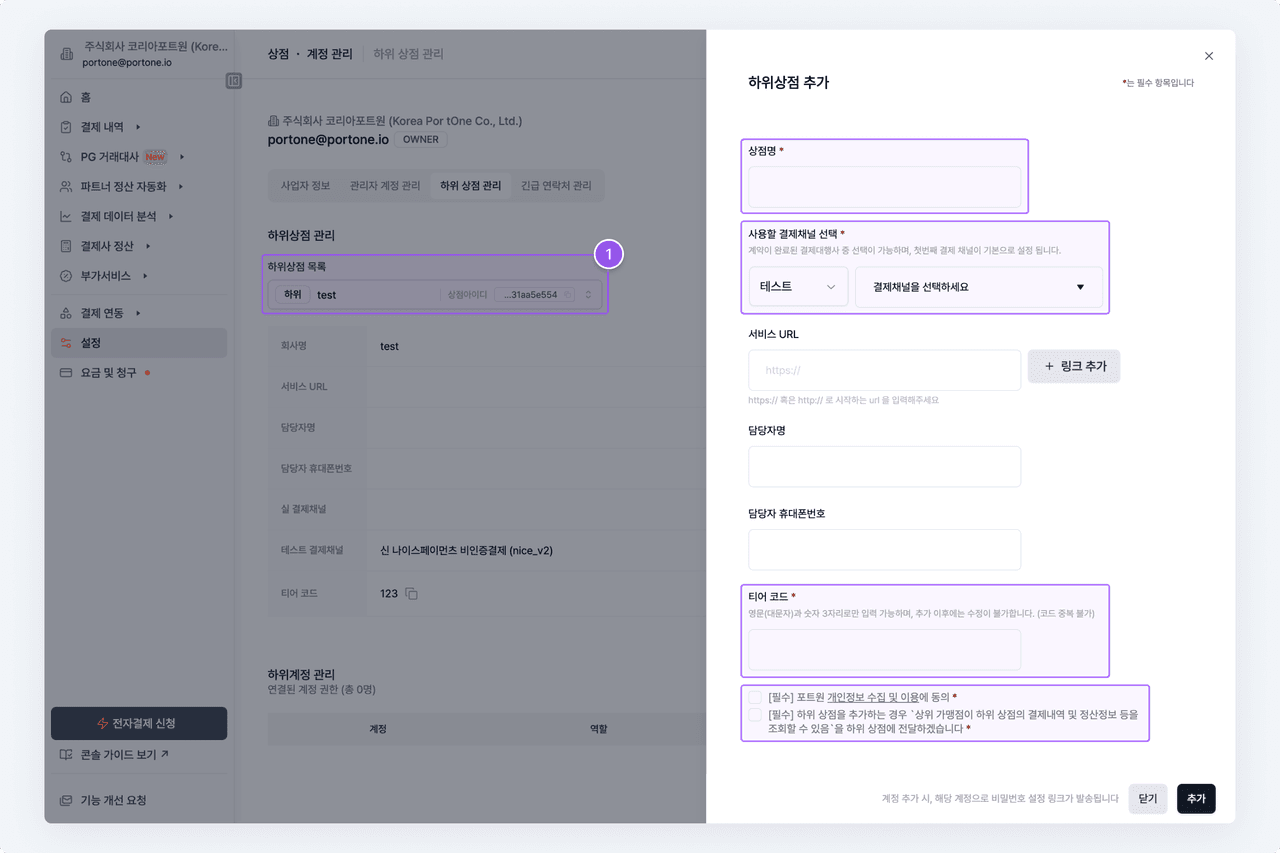Open the 테스트 environment dropdown
Screen dimensions: 1280x853
pos(798,287)
